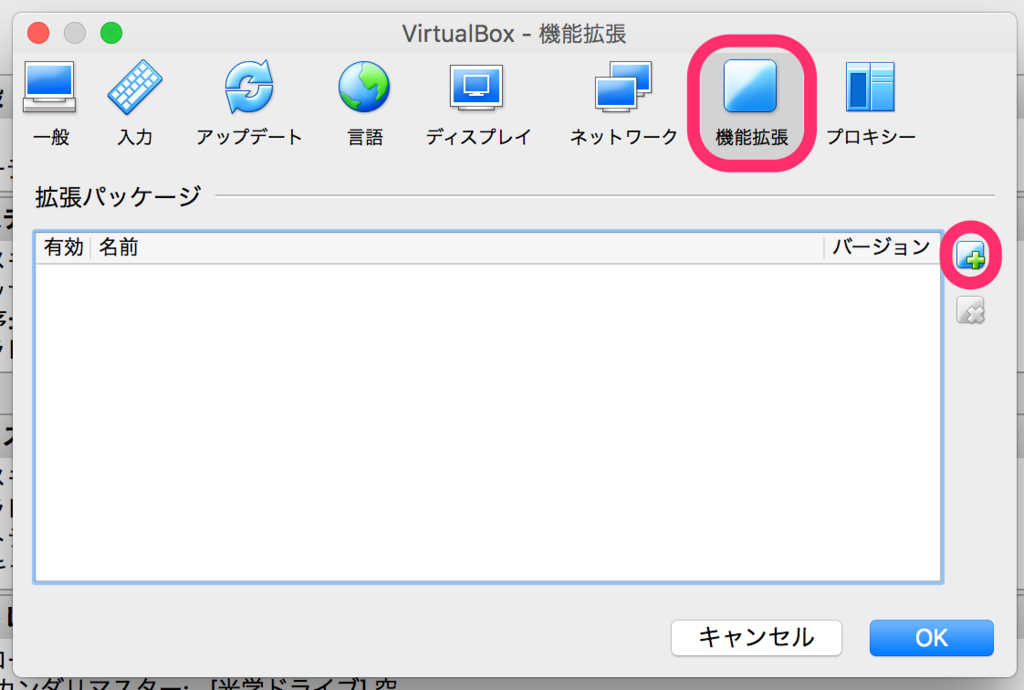The width and height of the screenshot is (1024, 690).
Task: Confirm settings with the OK button
Action: (x=931, y=638)
